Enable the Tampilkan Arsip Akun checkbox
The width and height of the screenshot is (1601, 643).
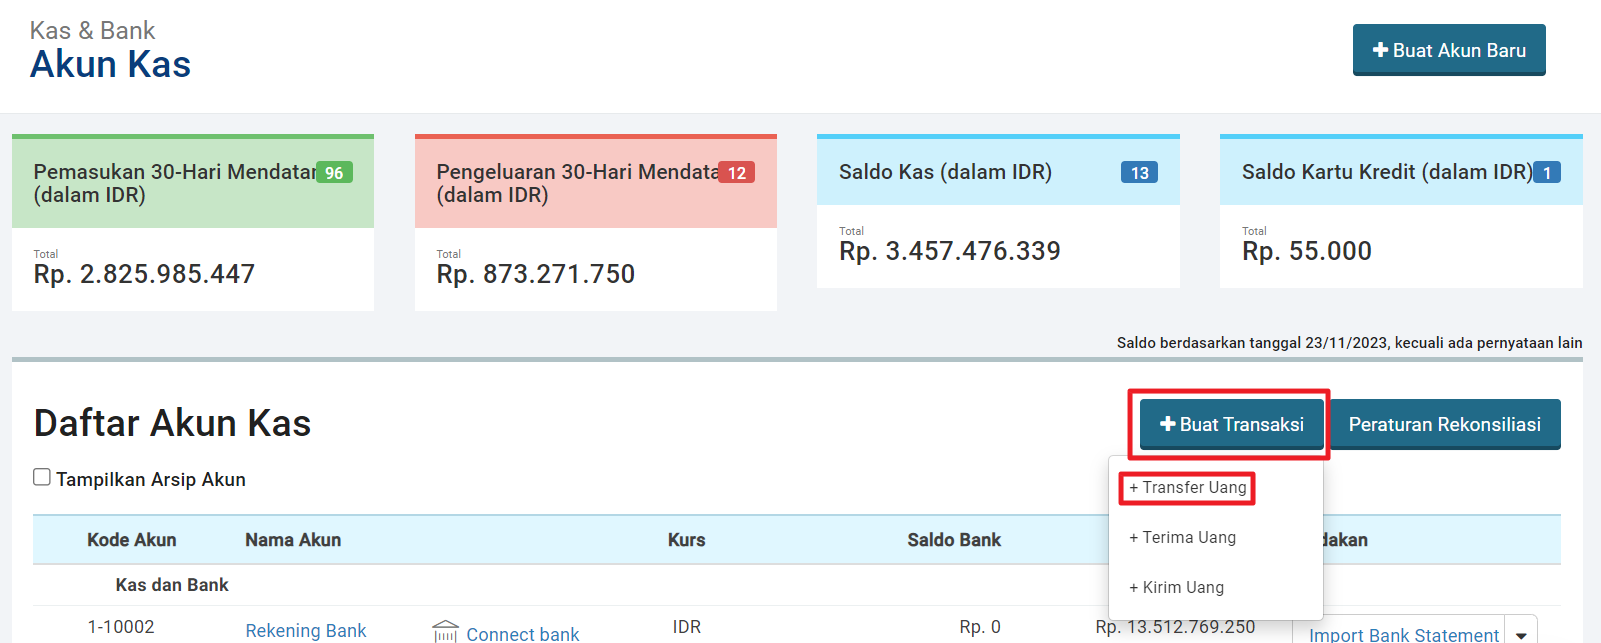[42, 477]
